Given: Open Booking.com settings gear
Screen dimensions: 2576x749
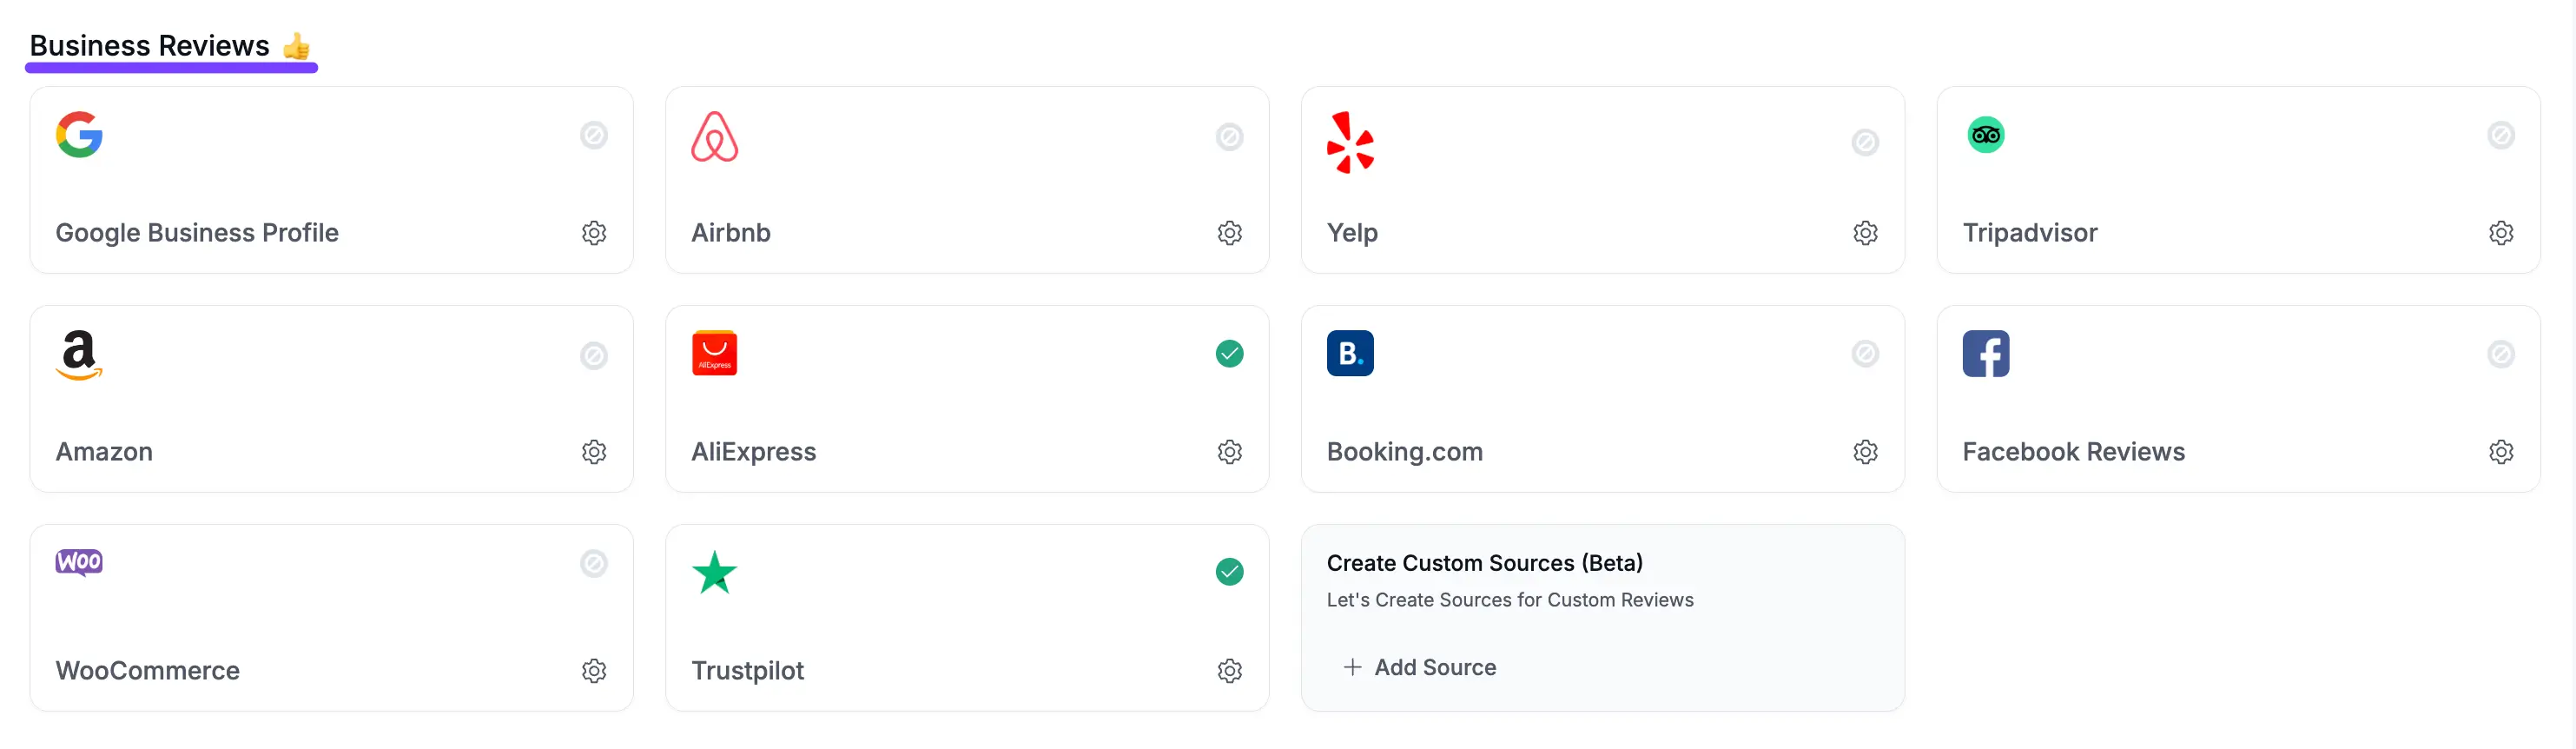Looking at the screenshot, I should click(1865, 452).
